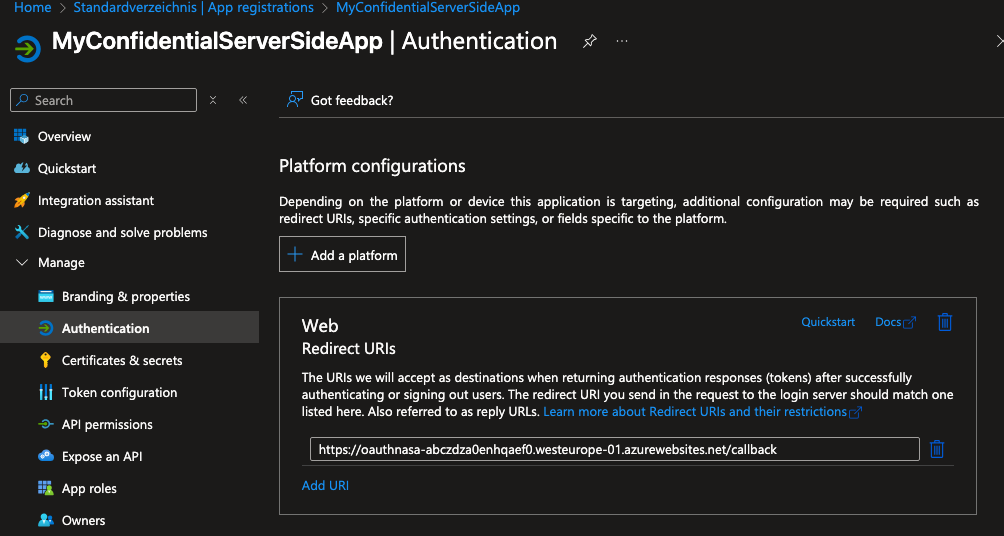Clear the sidebar search with X icon
The width and height of the screenshot is (1004, 536).
coord(213,100)
